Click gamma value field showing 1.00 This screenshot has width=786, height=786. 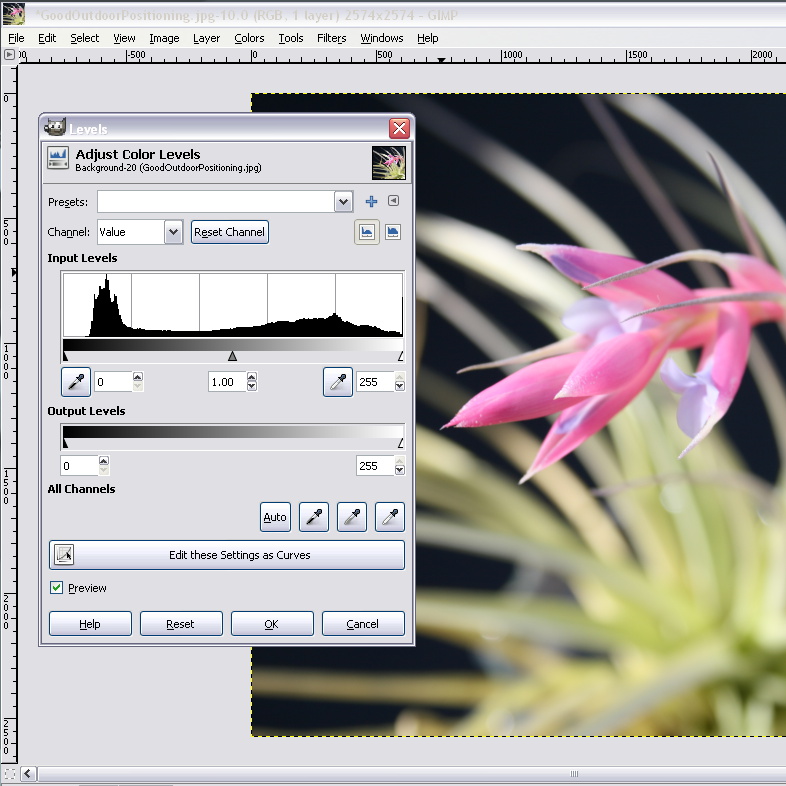[227, 381]
